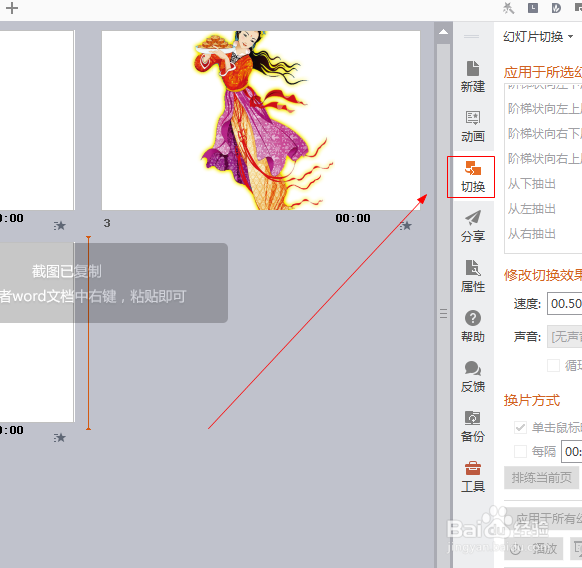The image size is (582, 568).
Task: Click the animation star under the left slide
Action: point(60,226)
